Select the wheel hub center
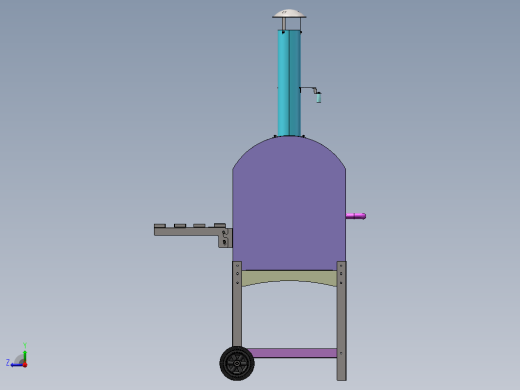The image size is (520, 390). pos(237,363)
